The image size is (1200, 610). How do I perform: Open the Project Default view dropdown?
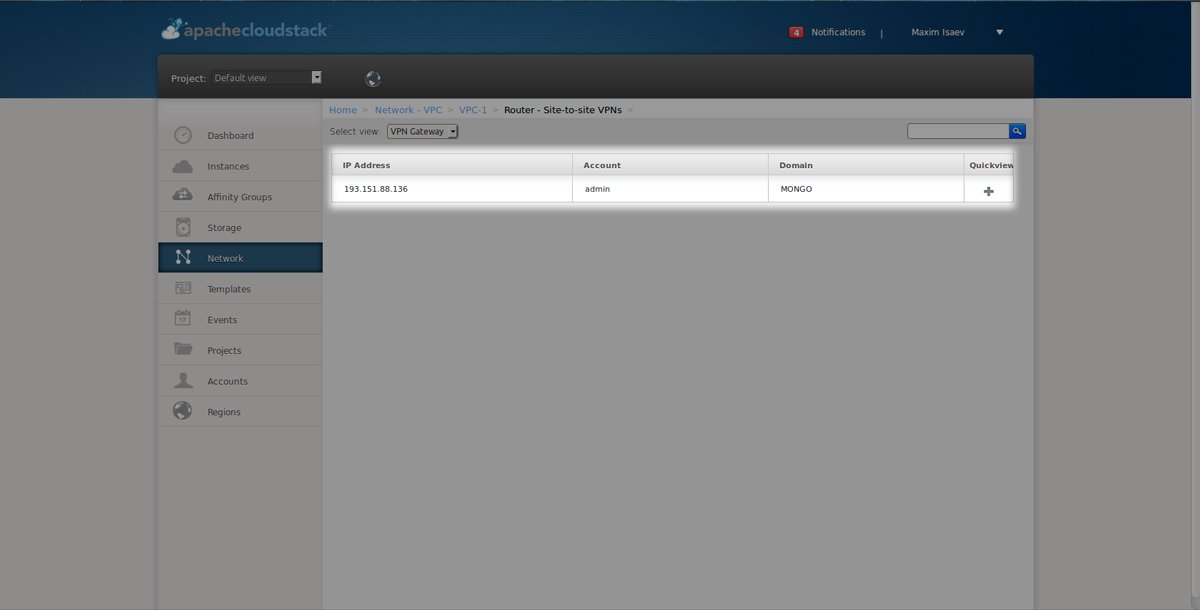tap(267, 77)
